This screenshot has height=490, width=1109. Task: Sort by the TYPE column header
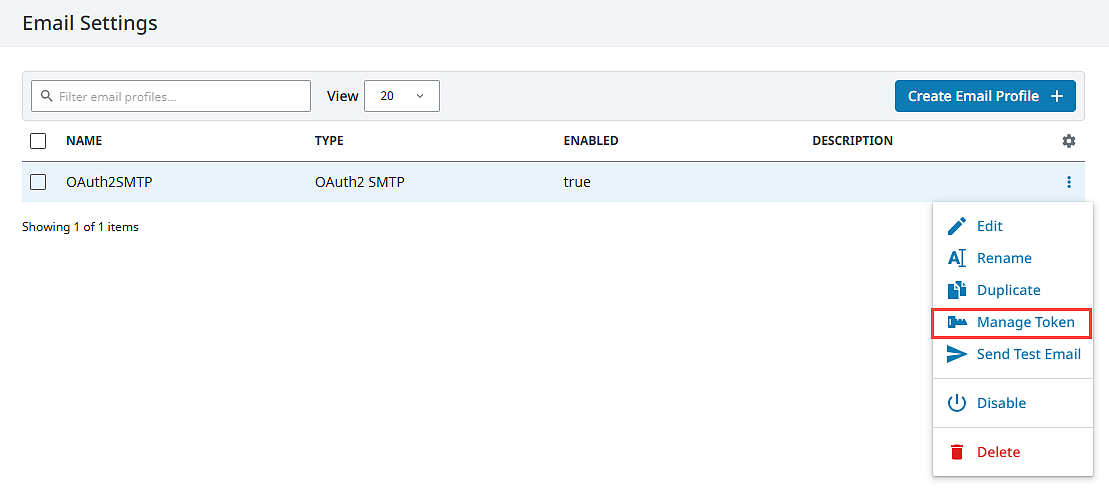click(x=329, y=141)
